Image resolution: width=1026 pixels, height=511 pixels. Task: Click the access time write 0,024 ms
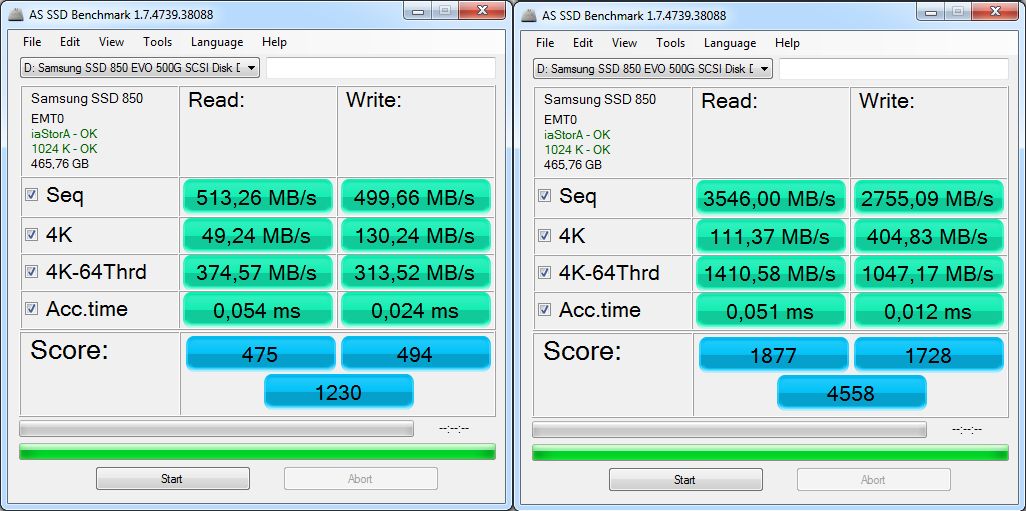[416, 309]
